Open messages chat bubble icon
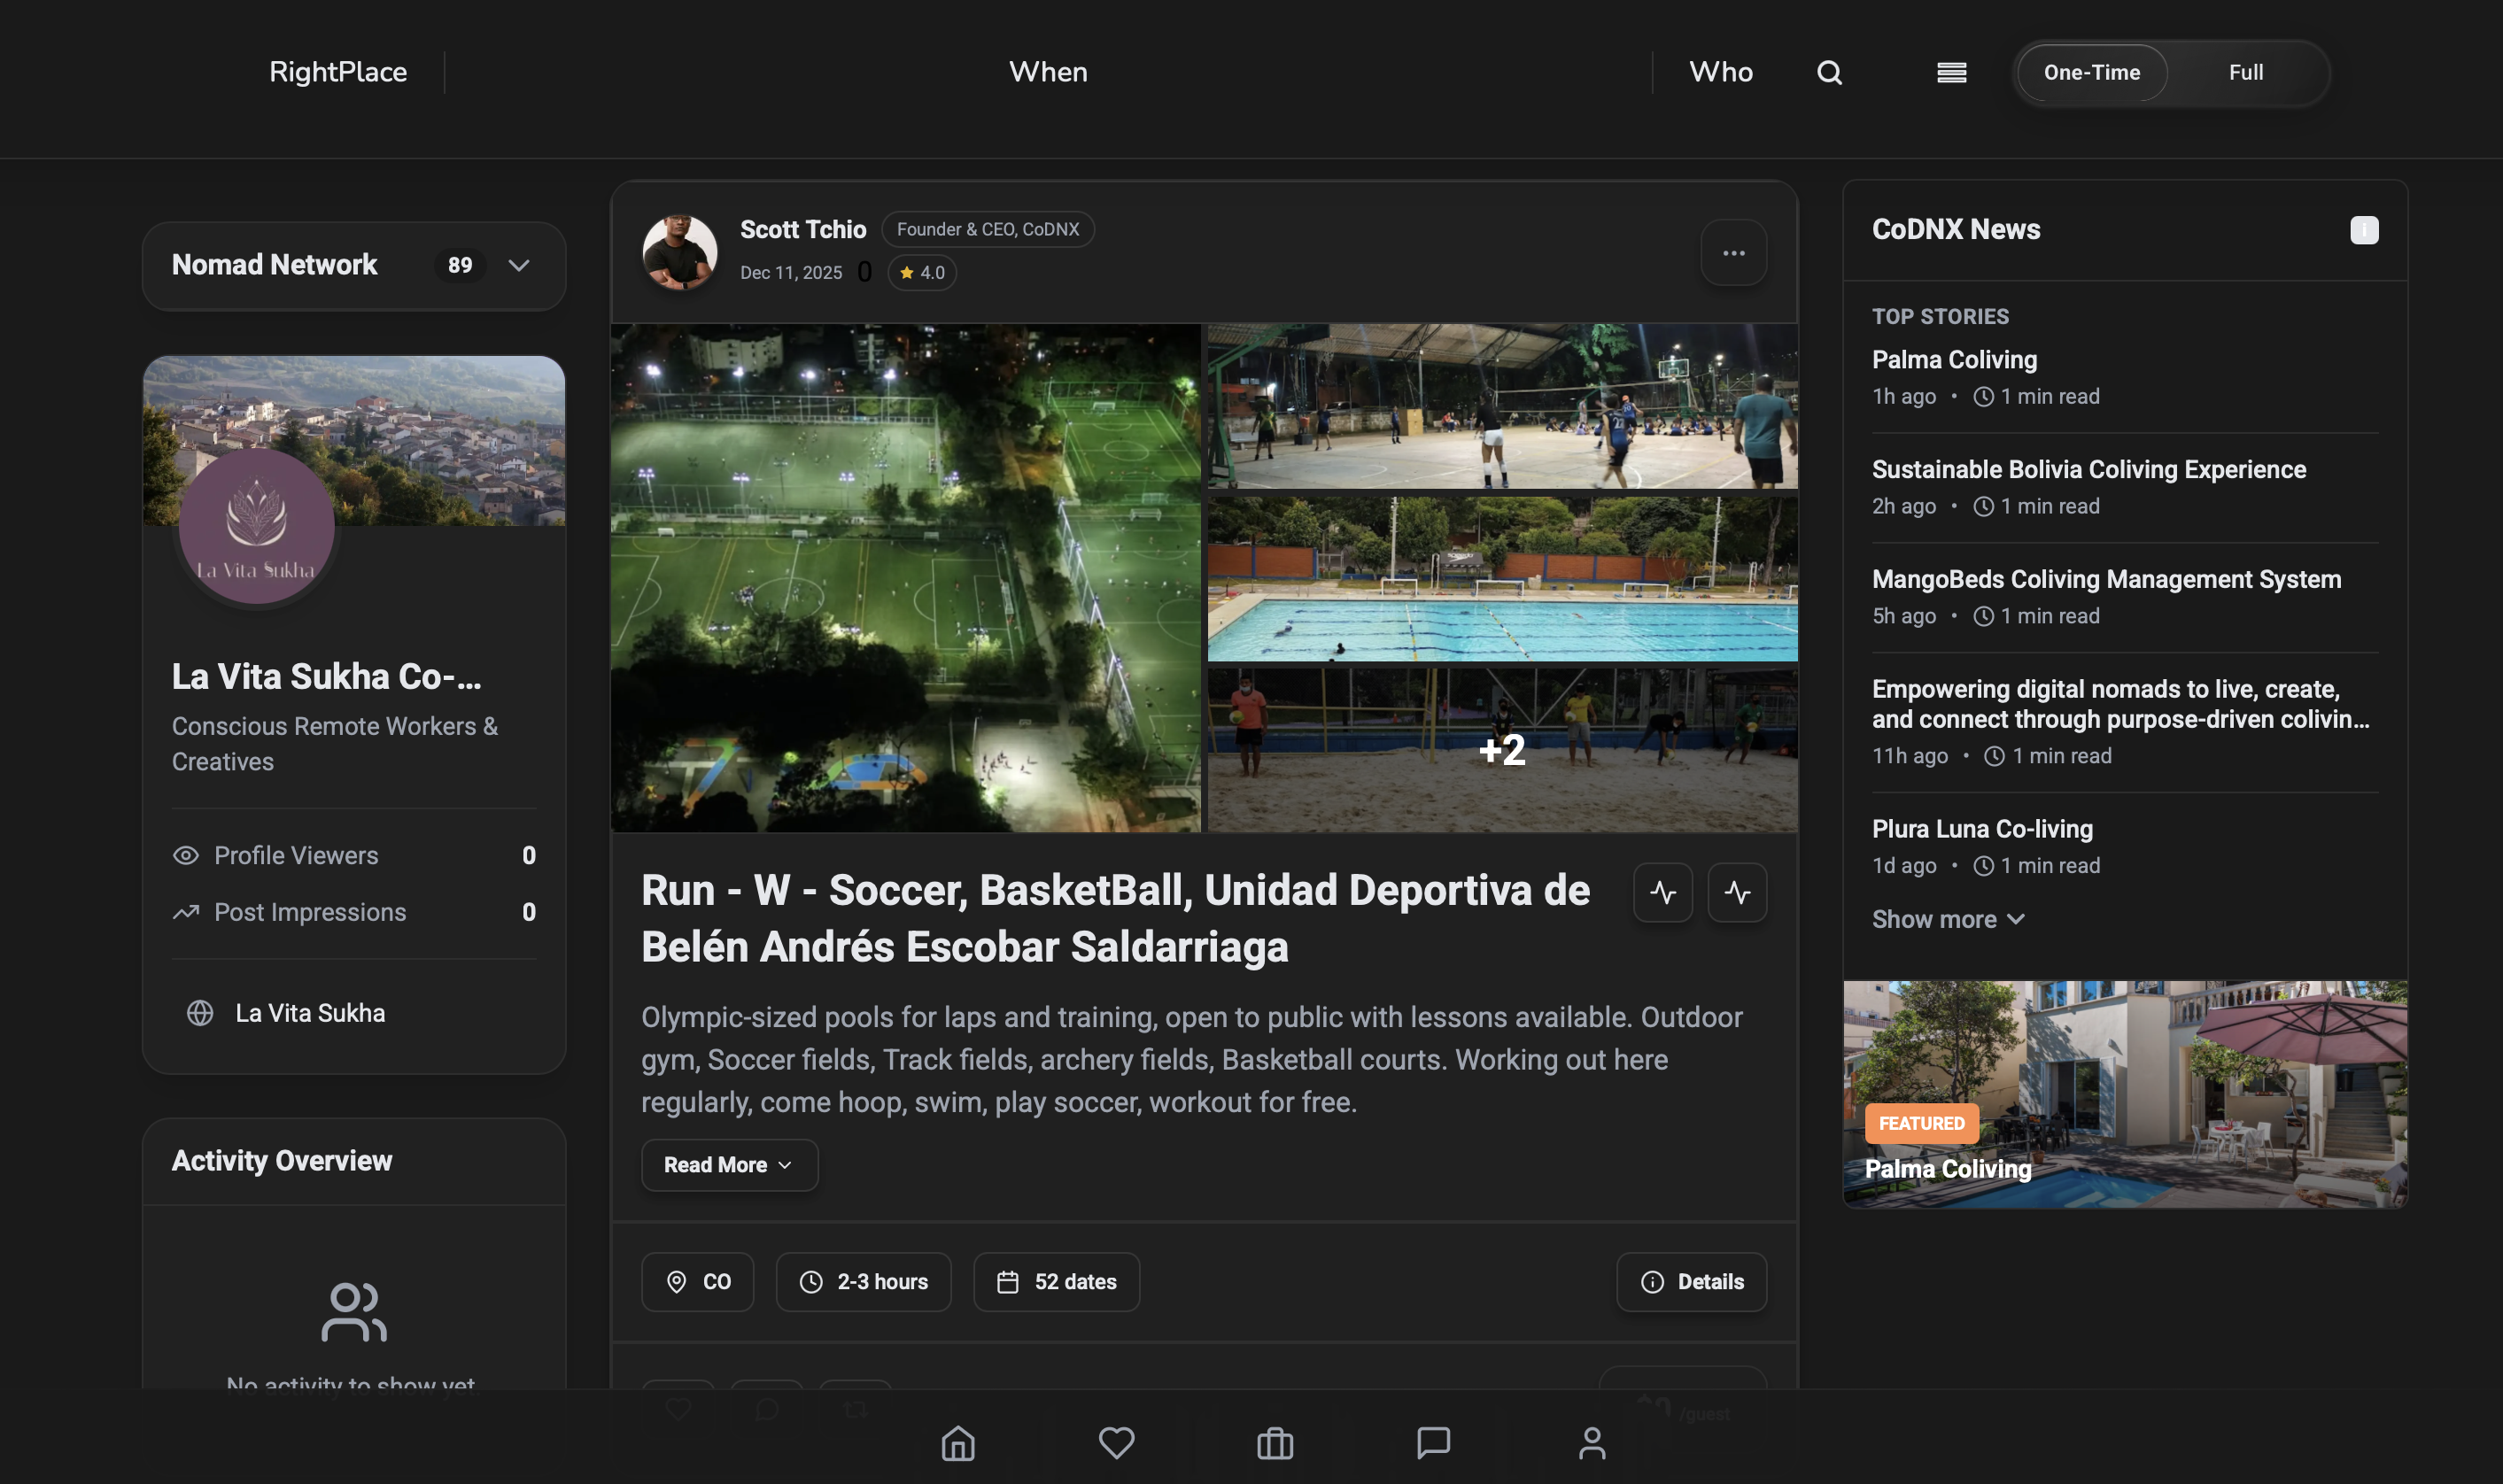The image size is (2503, 1484). point(1433,1442)
